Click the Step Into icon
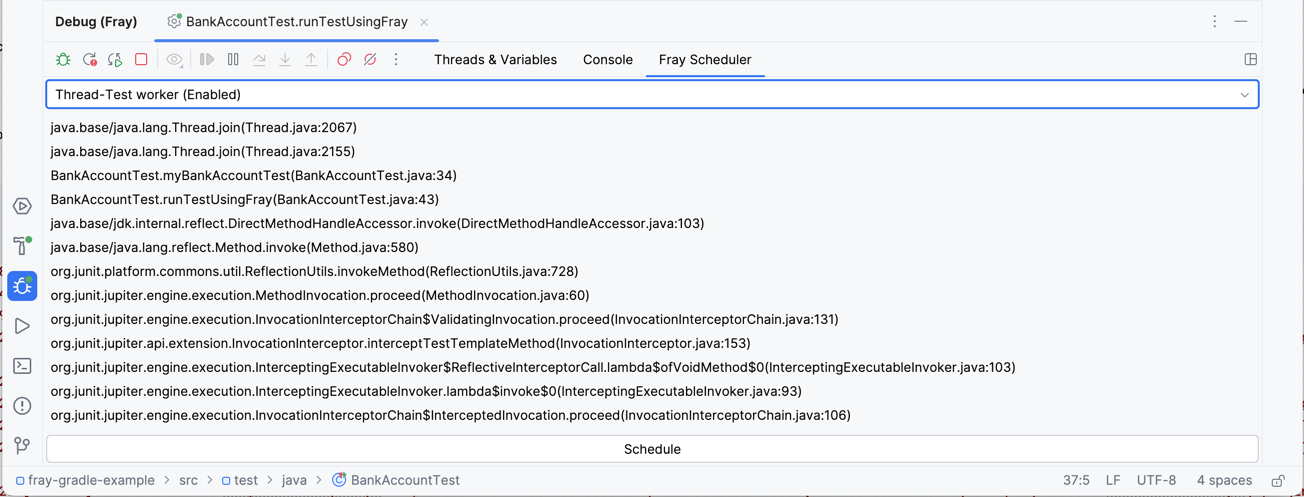The image size is (1304, 497). (x=285, y=60)
